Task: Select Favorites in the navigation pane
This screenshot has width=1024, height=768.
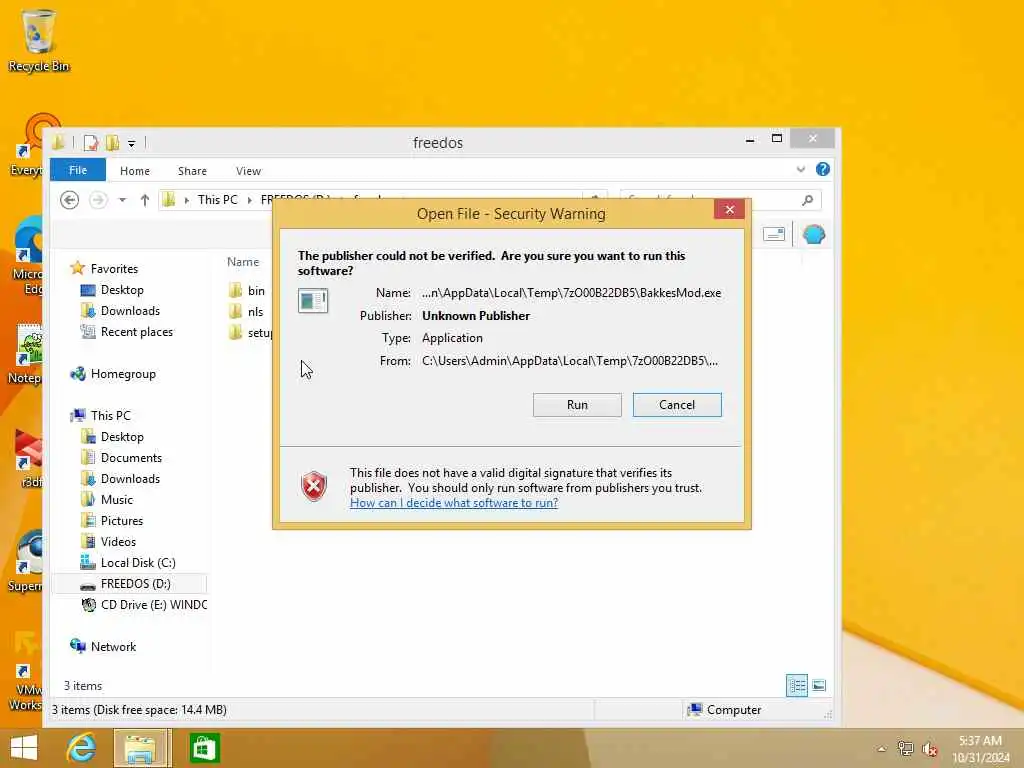Action: [x=114, y=268]
